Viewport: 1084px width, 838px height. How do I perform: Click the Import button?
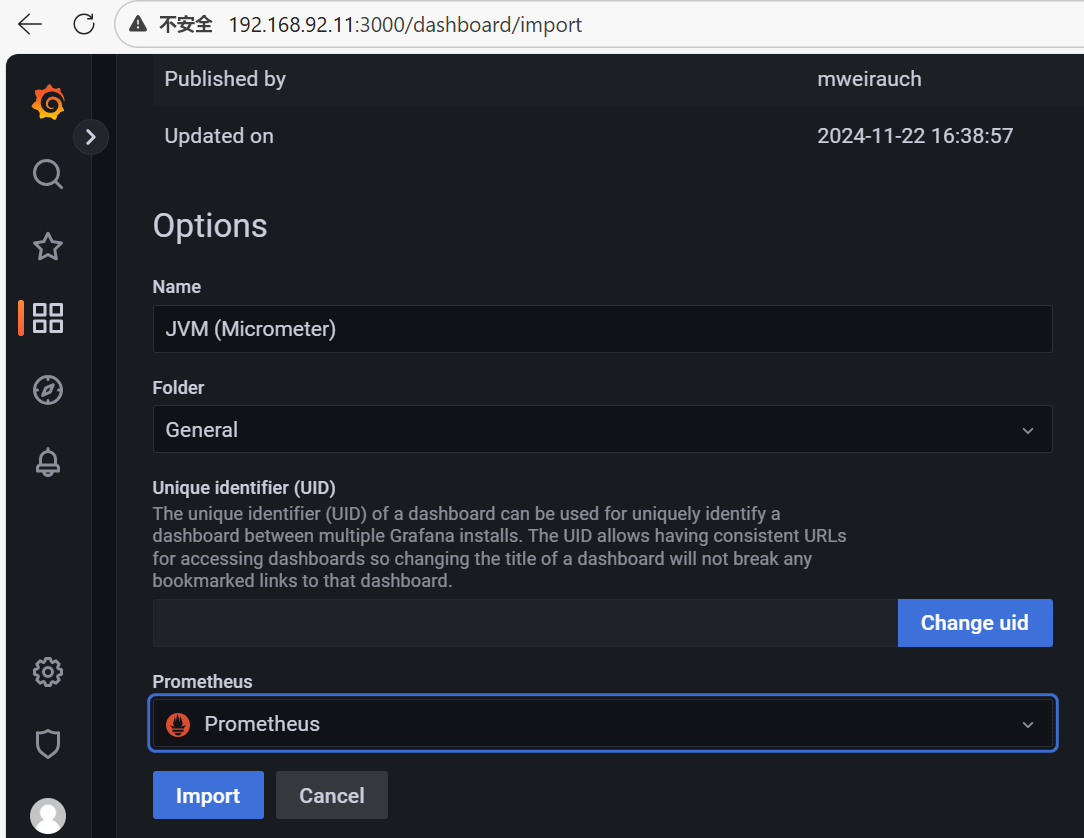coord(208,795)
